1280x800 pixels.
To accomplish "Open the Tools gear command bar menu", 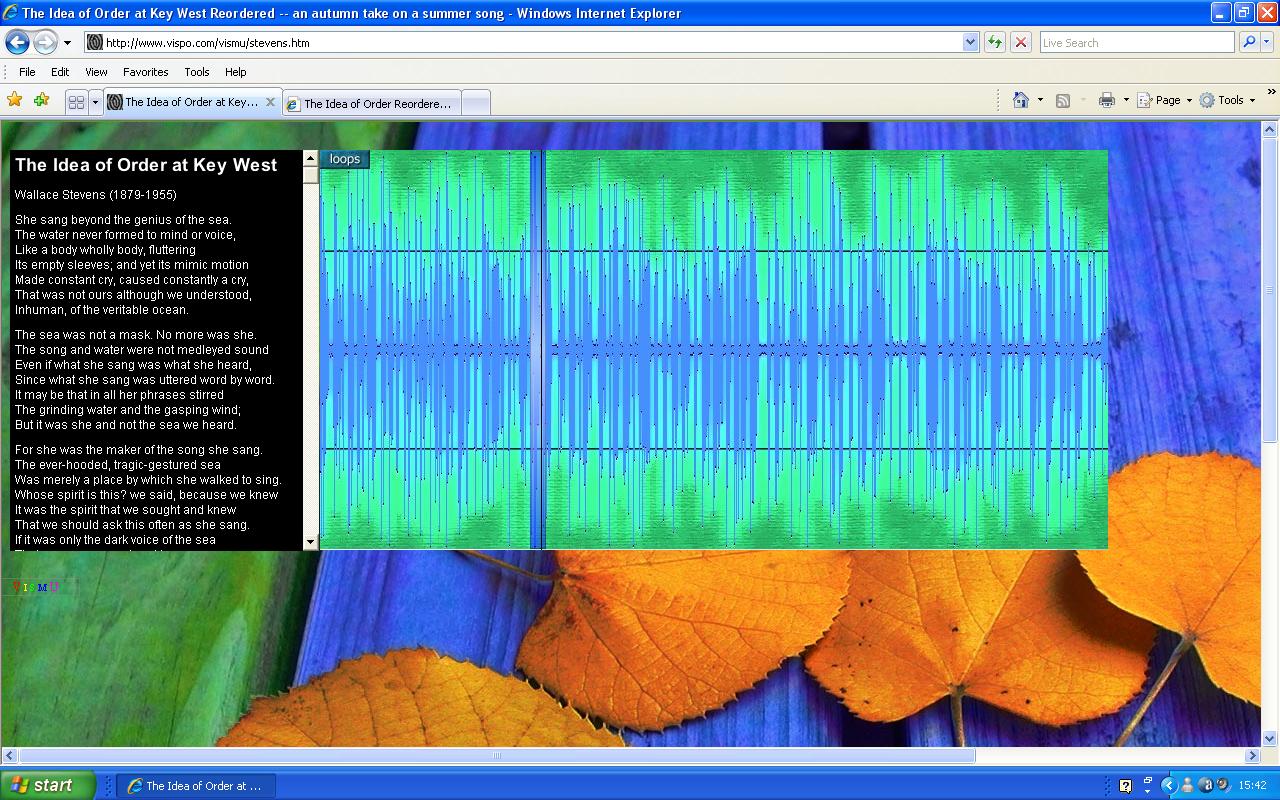I will click(x=1227, y=100).
